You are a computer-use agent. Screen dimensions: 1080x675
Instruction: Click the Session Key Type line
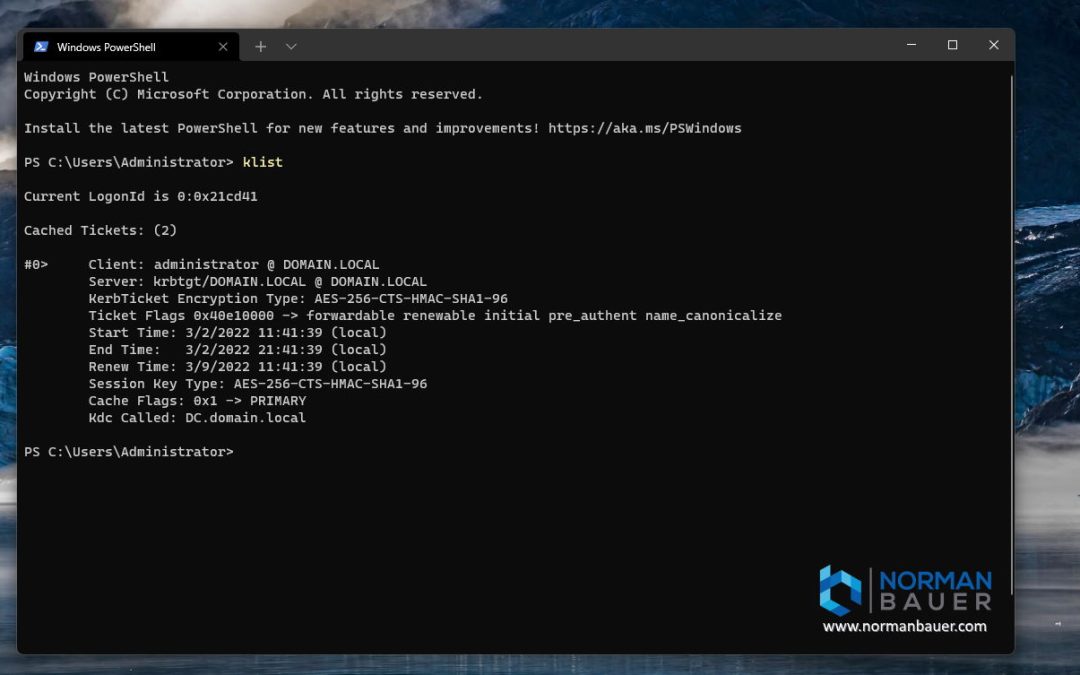click(258, 384)
